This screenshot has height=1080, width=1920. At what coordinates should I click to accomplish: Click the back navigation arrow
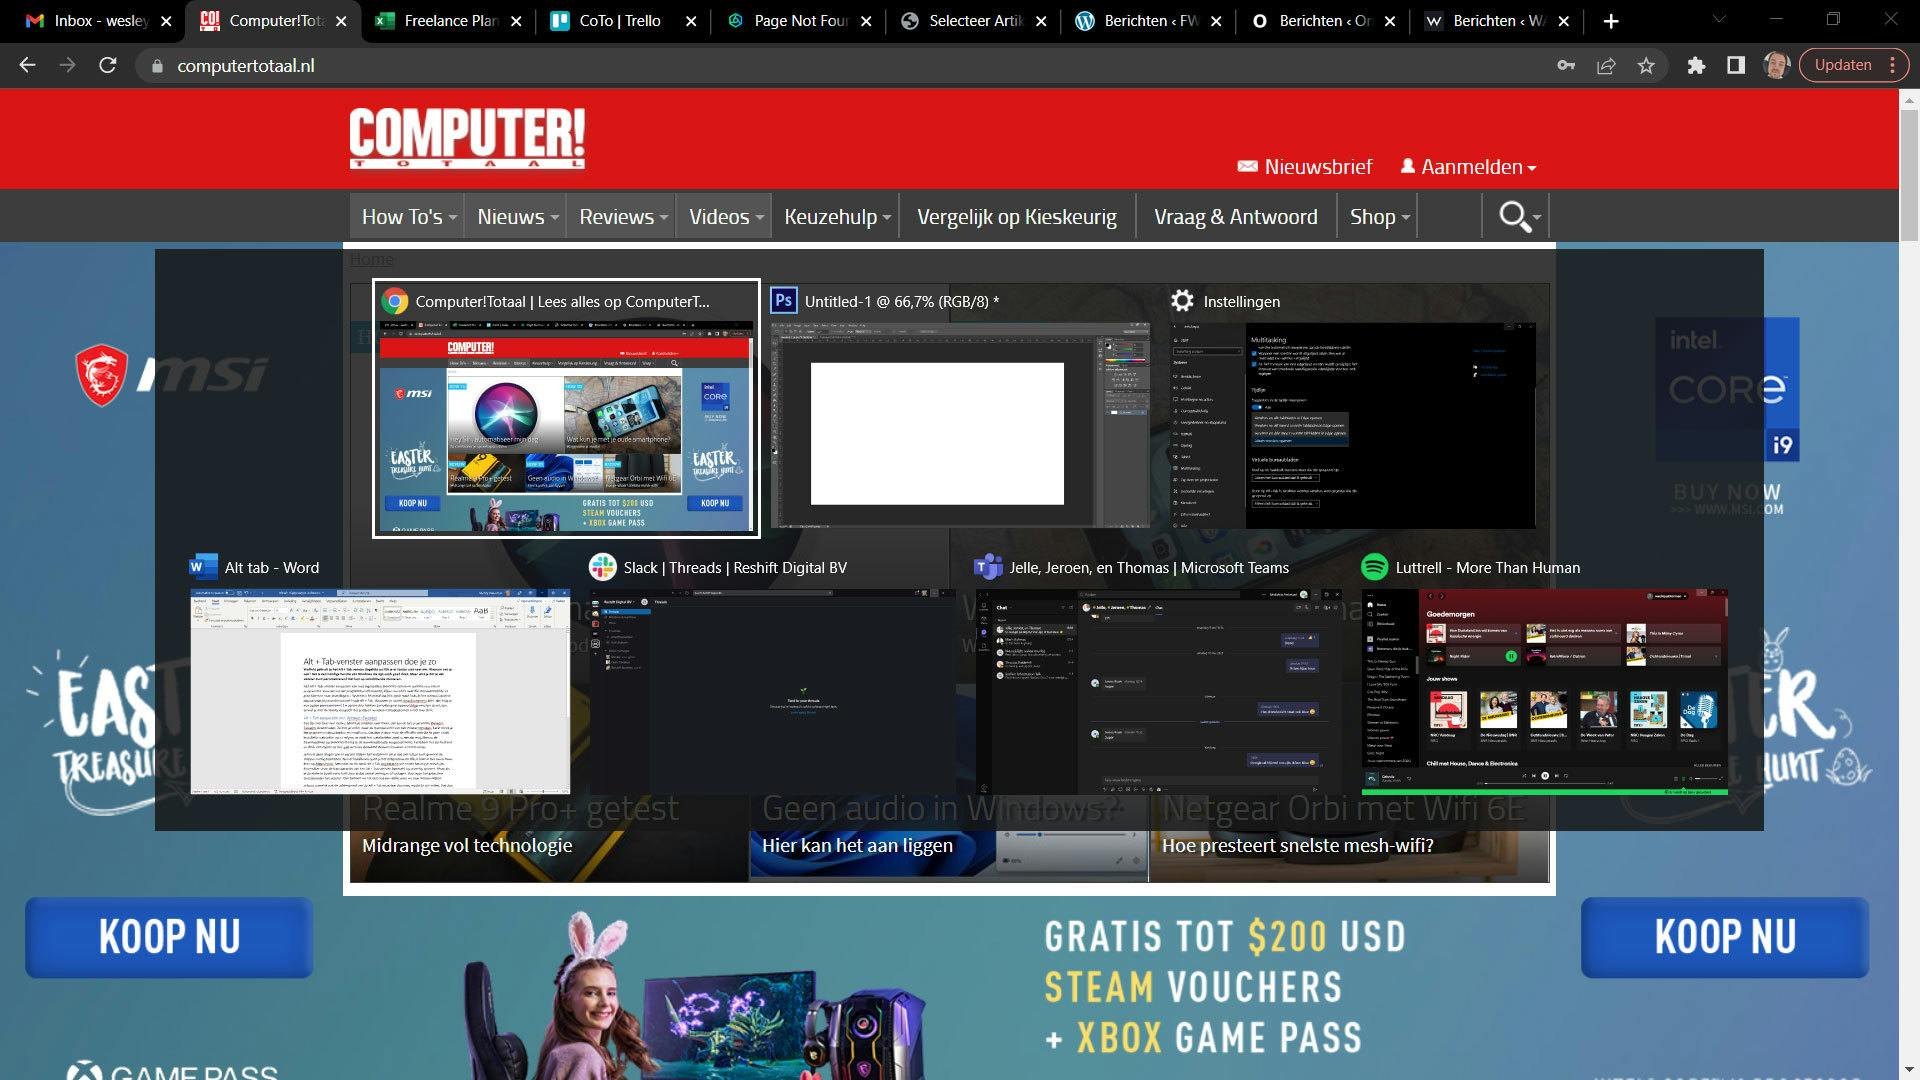tap(27, 65)
